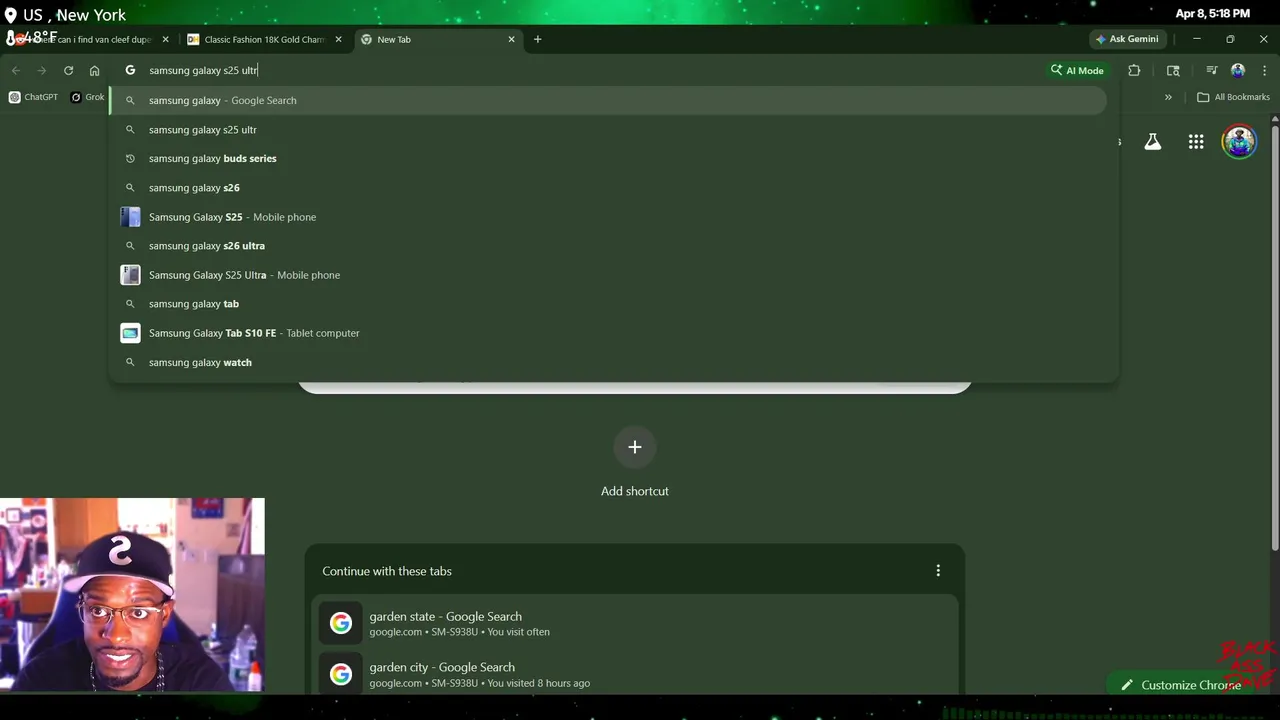Image resolution: width=1280 pixels, height=720 pixels.
Task: Open side panel icon in toolbar
Action: pos(1173,70)
